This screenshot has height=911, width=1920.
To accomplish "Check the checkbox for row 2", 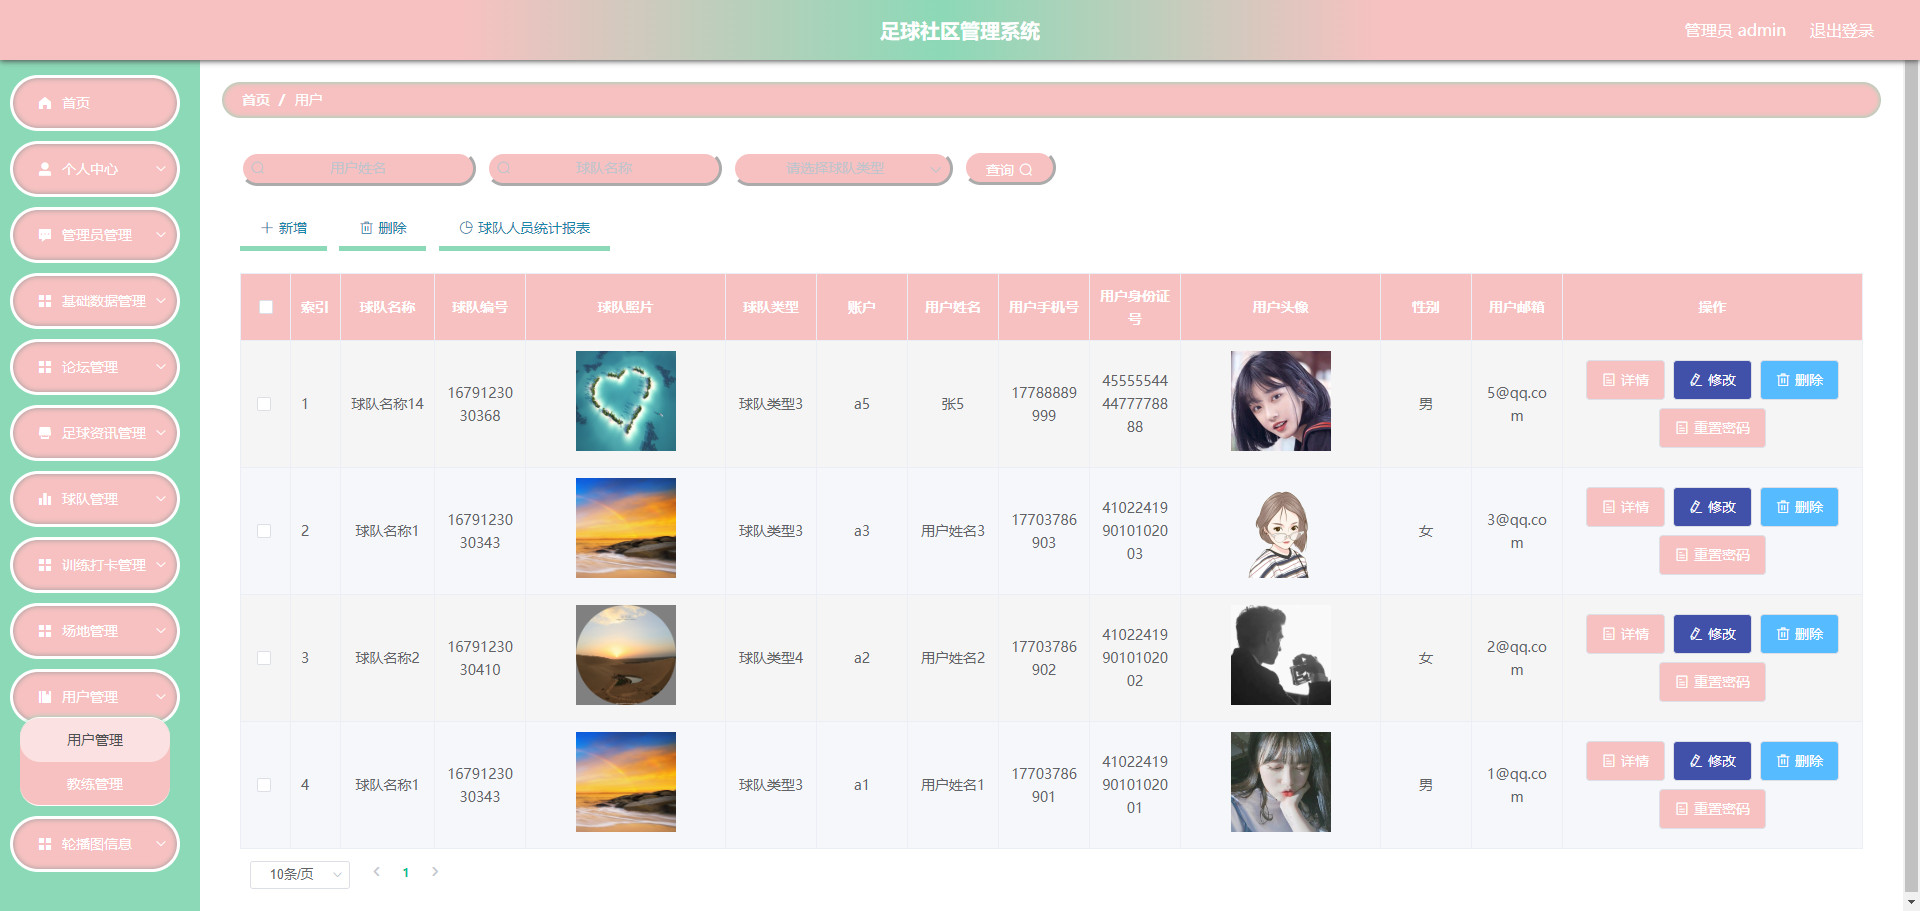I will pos(264,531).
